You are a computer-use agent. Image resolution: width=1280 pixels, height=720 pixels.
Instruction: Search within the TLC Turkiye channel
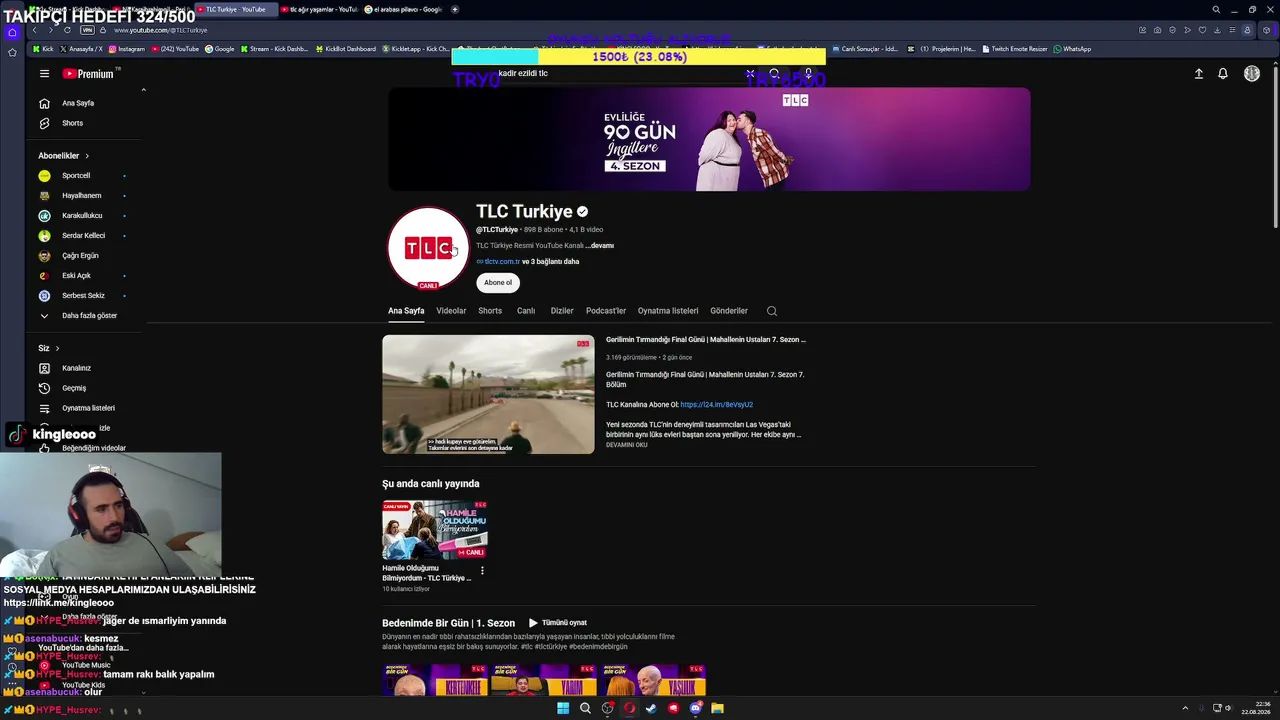pyautogui.click(x=772, y=311)
